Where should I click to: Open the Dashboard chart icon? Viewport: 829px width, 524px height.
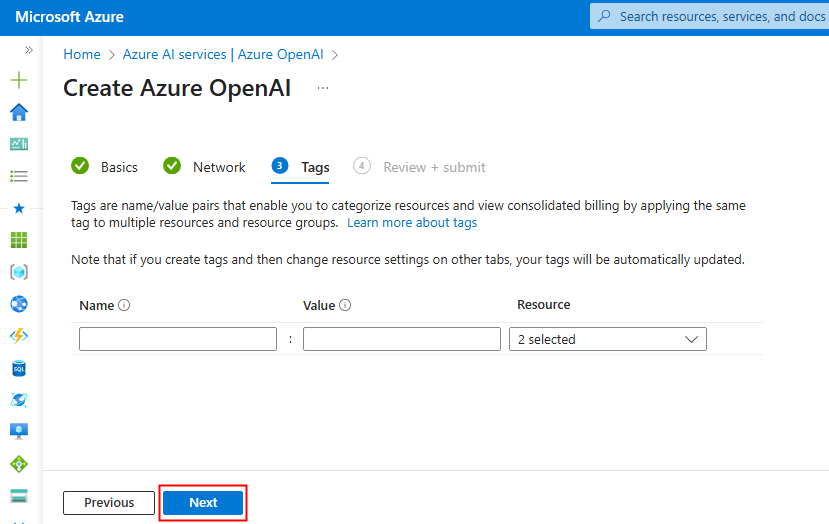[19, 144]
